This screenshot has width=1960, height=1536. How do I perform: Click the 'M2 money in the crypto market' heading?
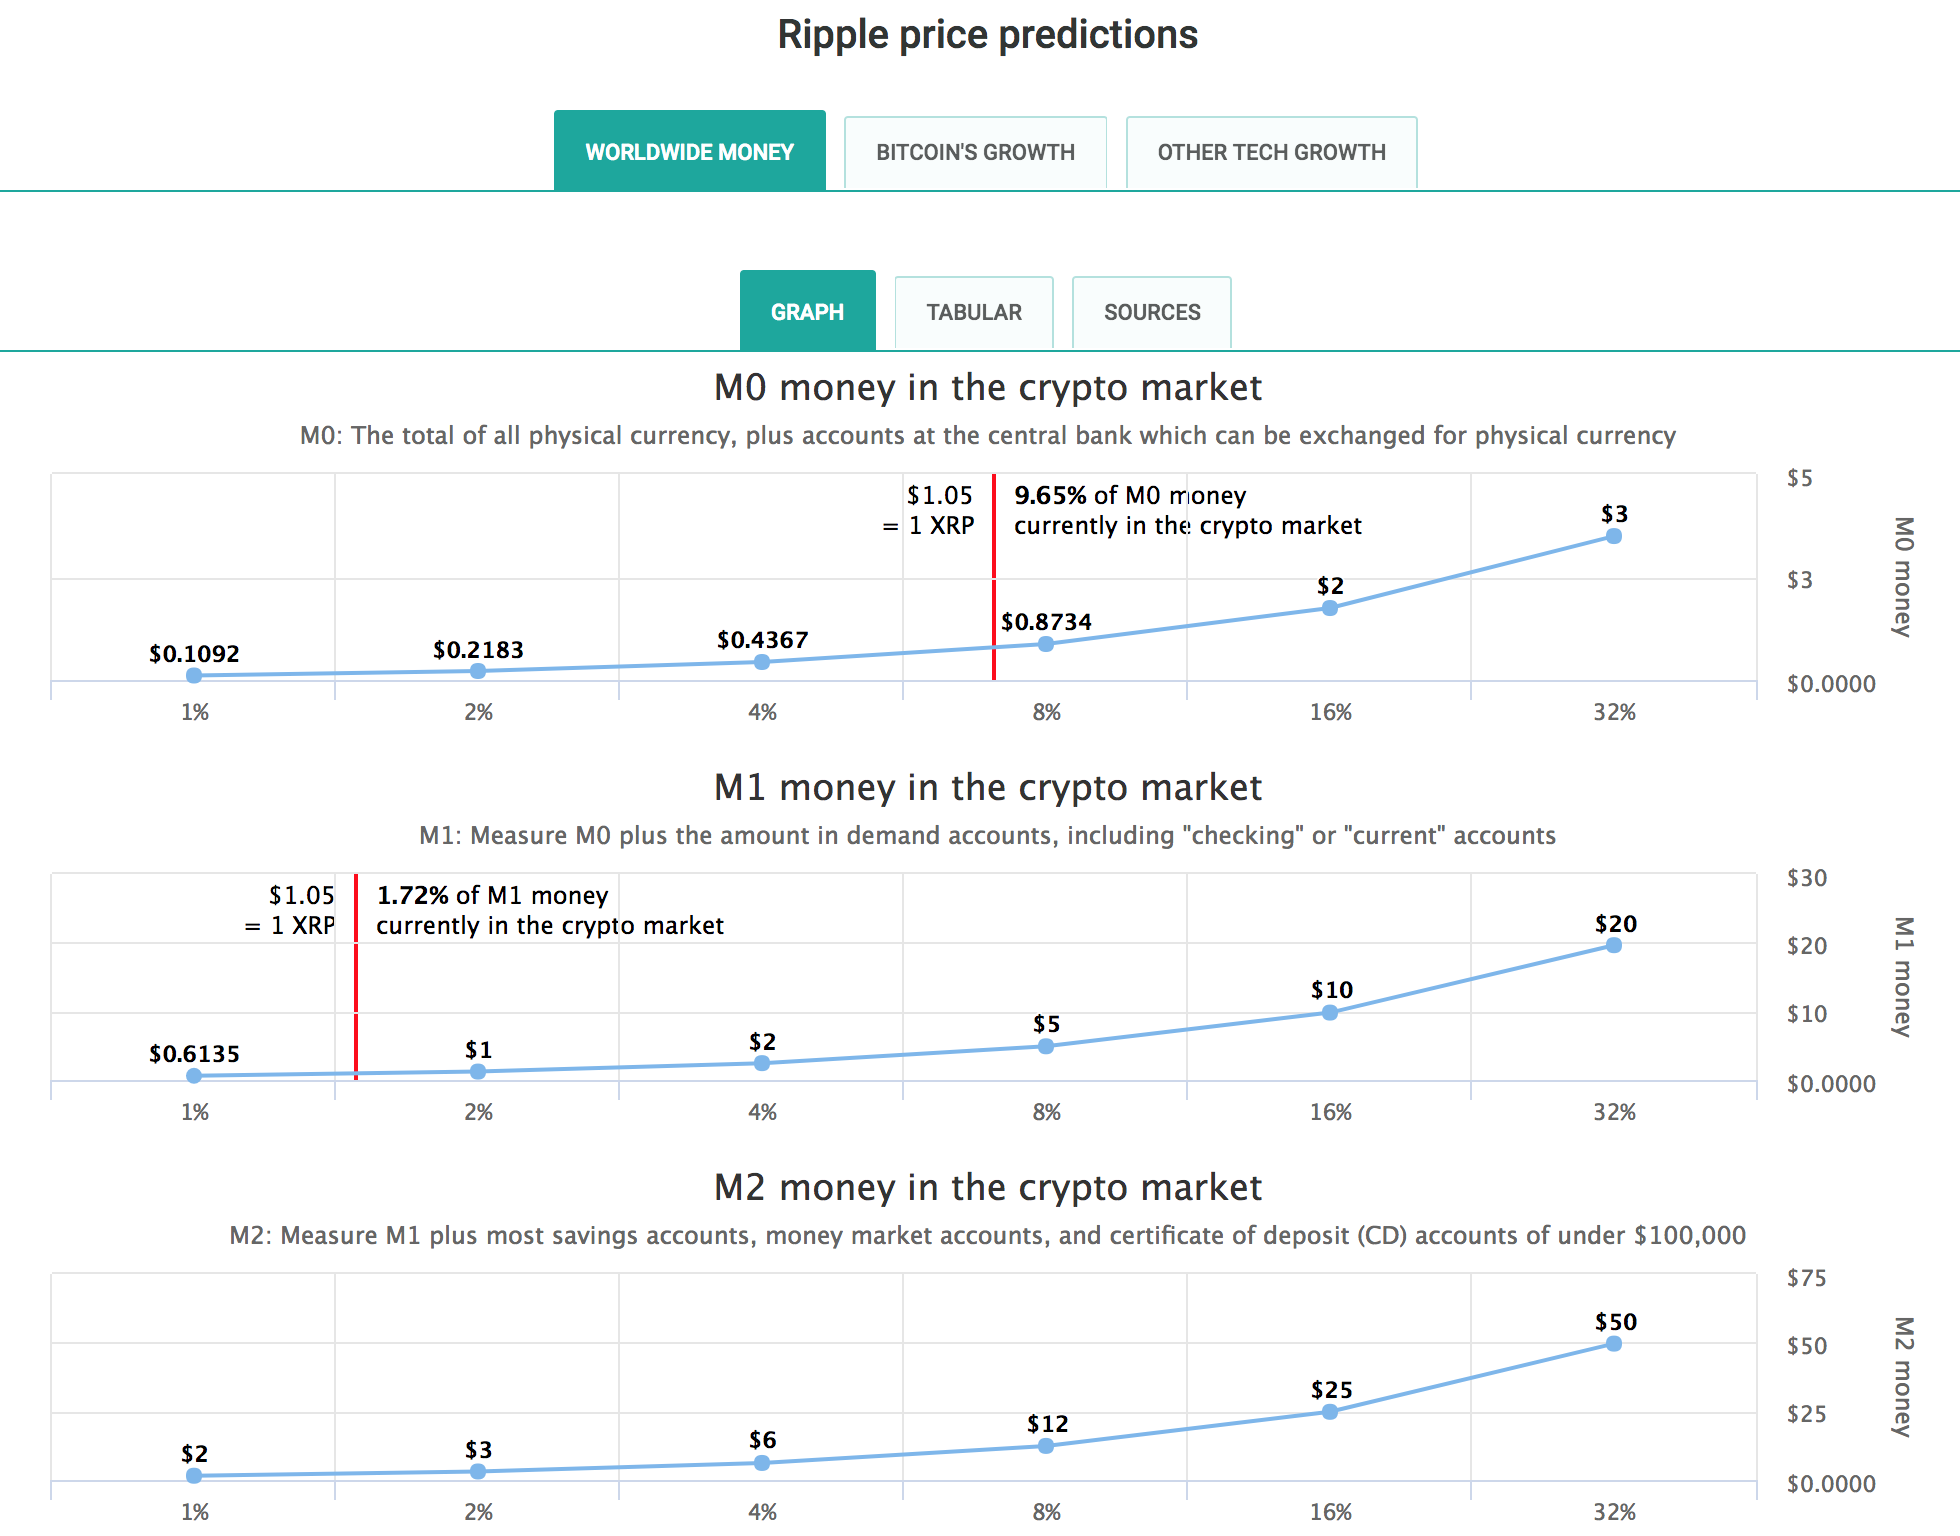(988, 1188)
